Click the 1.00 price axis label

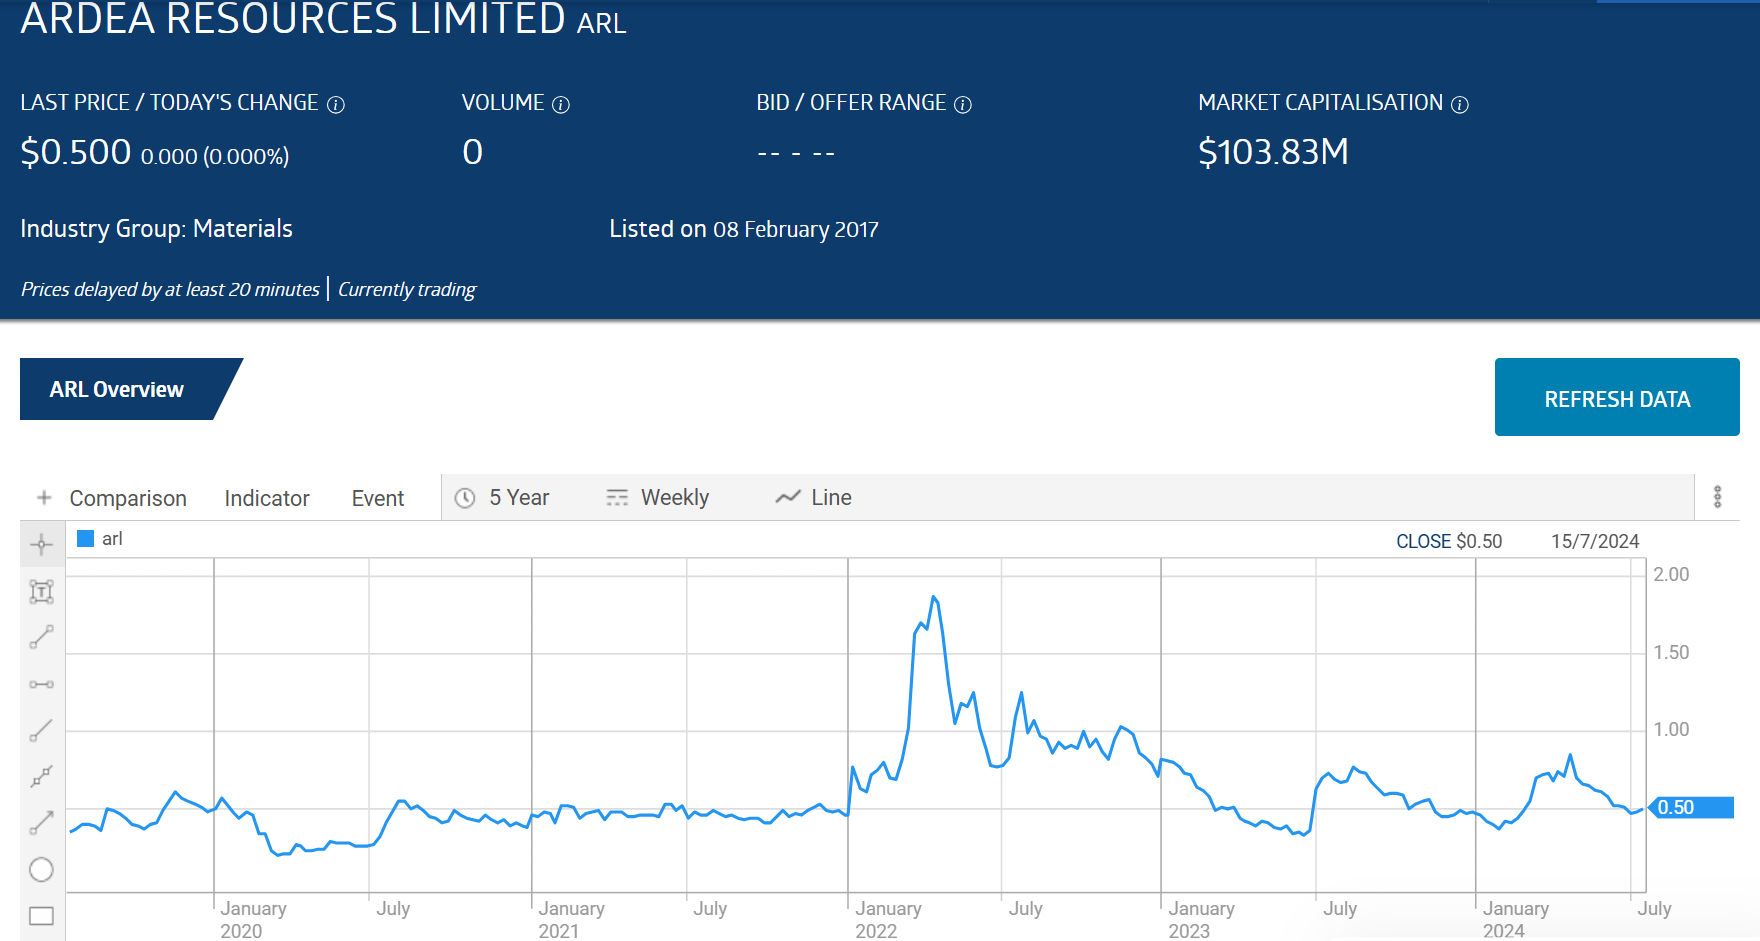(x=1671, y=729)
